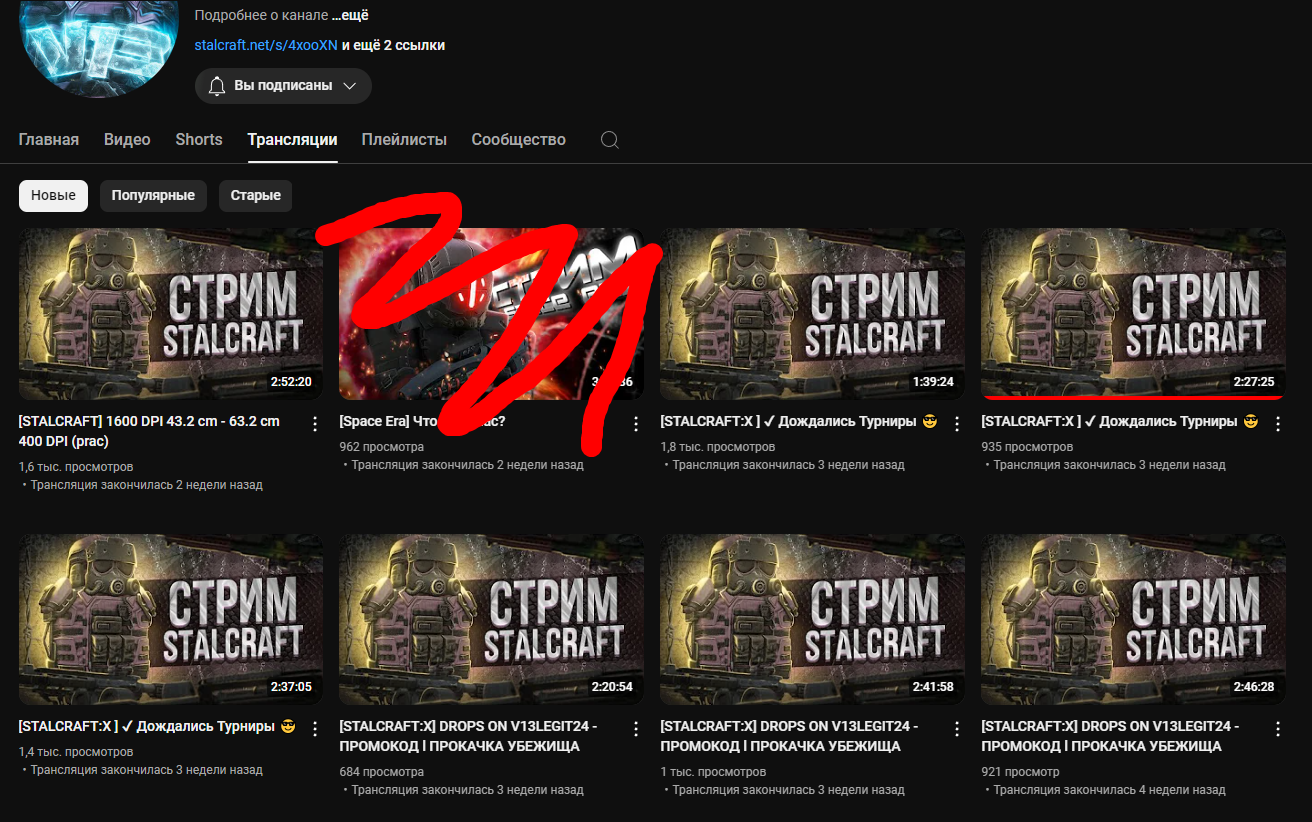Open the Shorts tab
Screen dimensions: 1312x822
199,140
